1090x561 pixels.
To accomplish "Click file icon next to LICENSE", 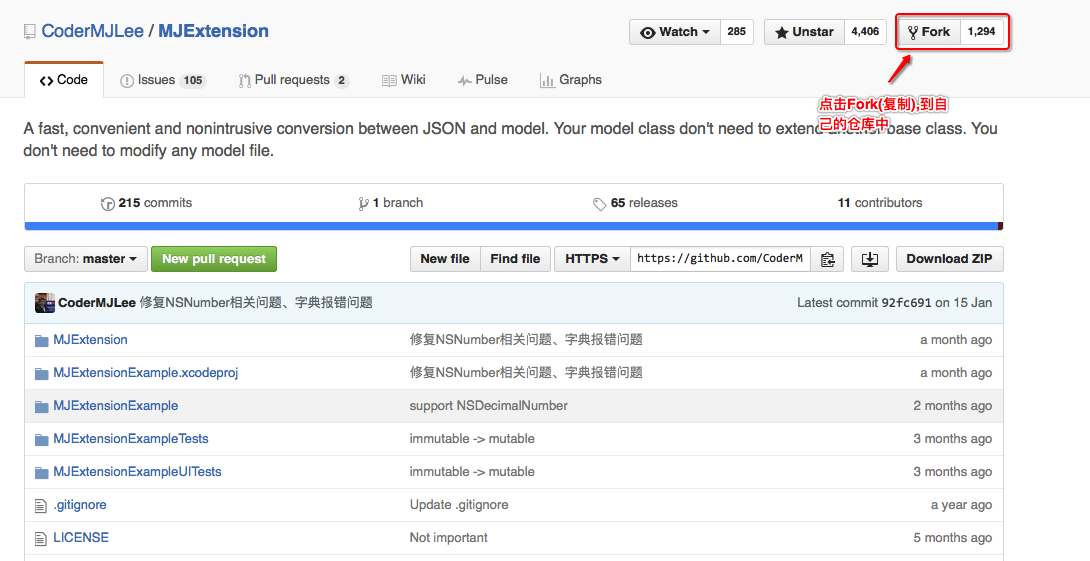I will coord(41,538).
